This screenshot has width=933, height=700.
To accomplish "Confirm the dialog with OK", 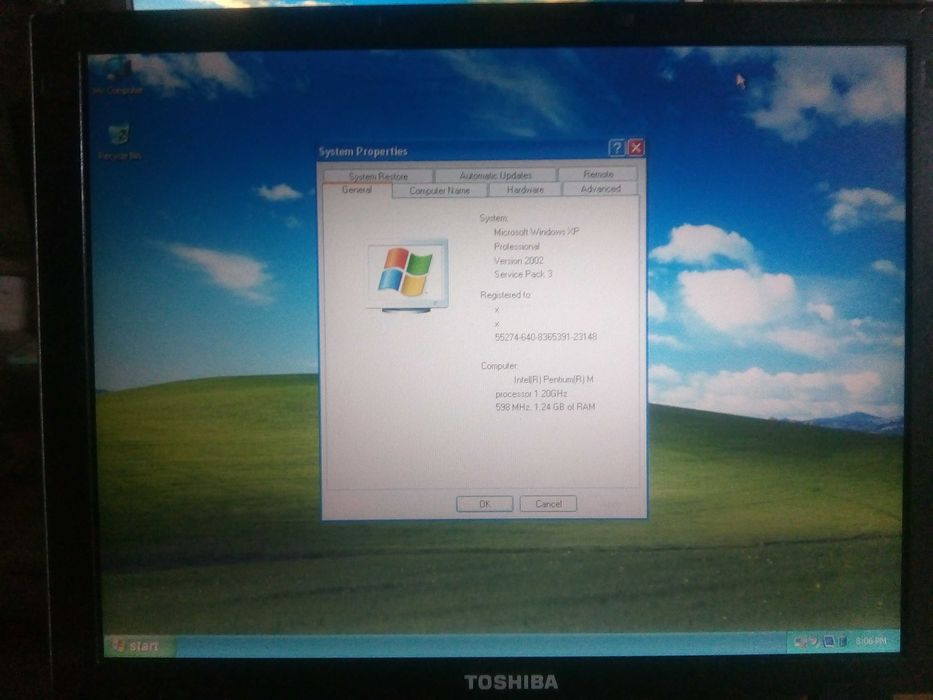I will tap(484, 504).
